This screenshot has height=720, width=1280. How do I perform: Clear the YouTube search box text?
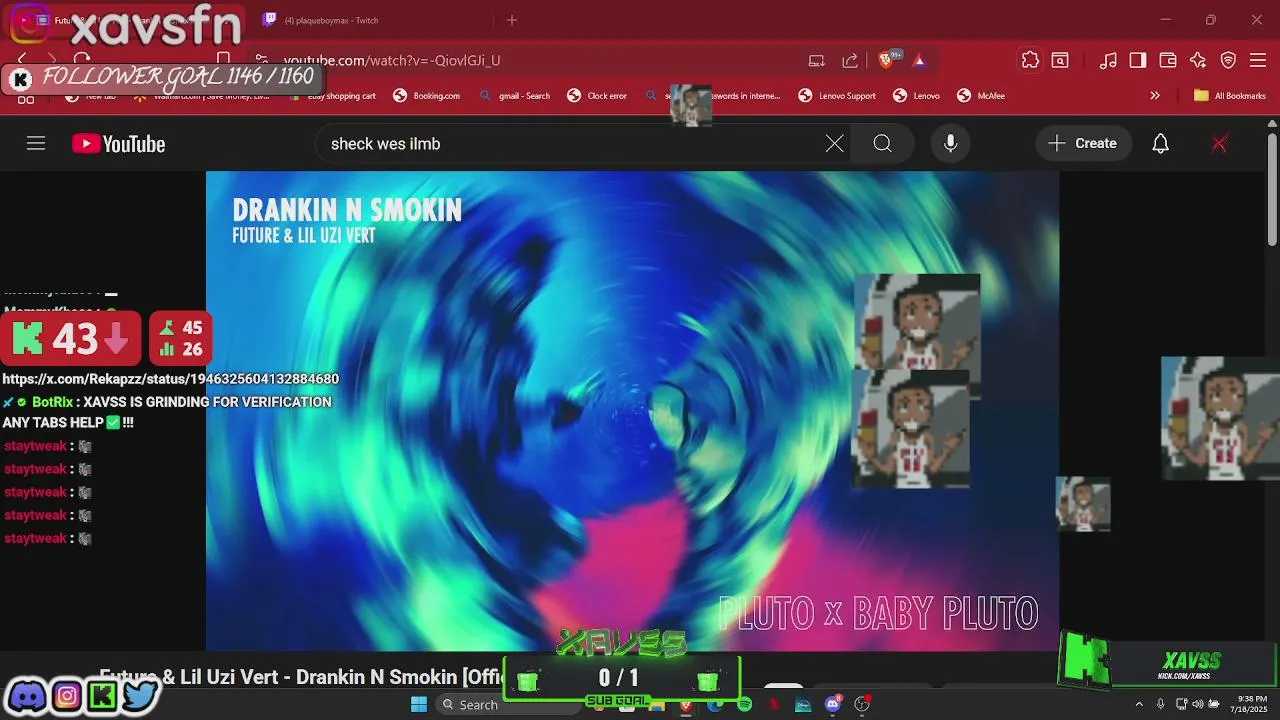[834, 144]
